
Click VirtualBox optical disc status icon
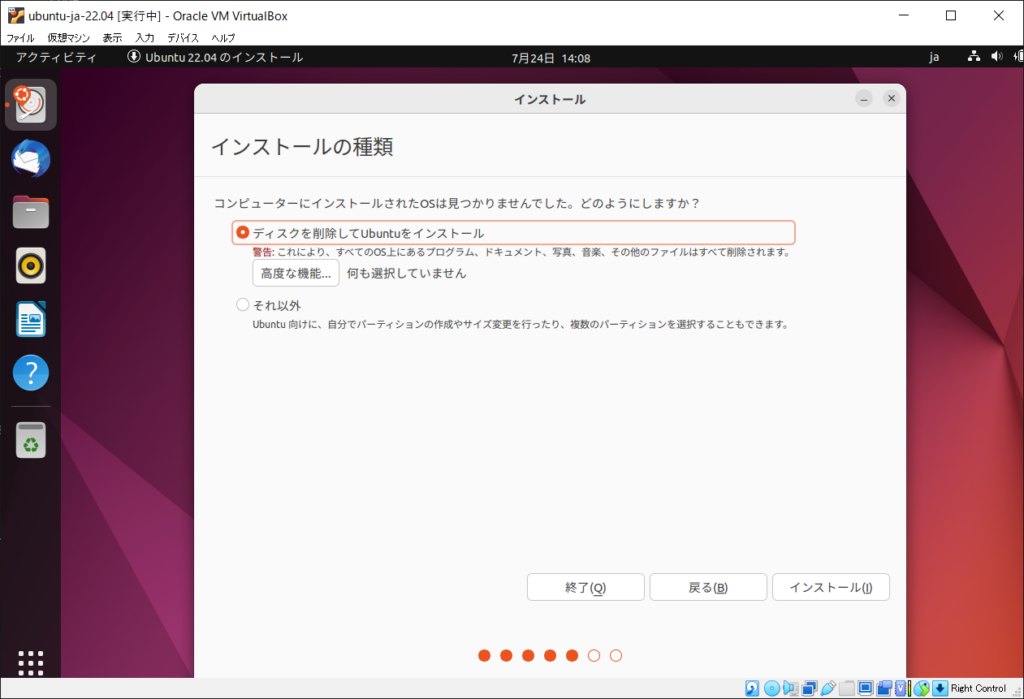772,688
